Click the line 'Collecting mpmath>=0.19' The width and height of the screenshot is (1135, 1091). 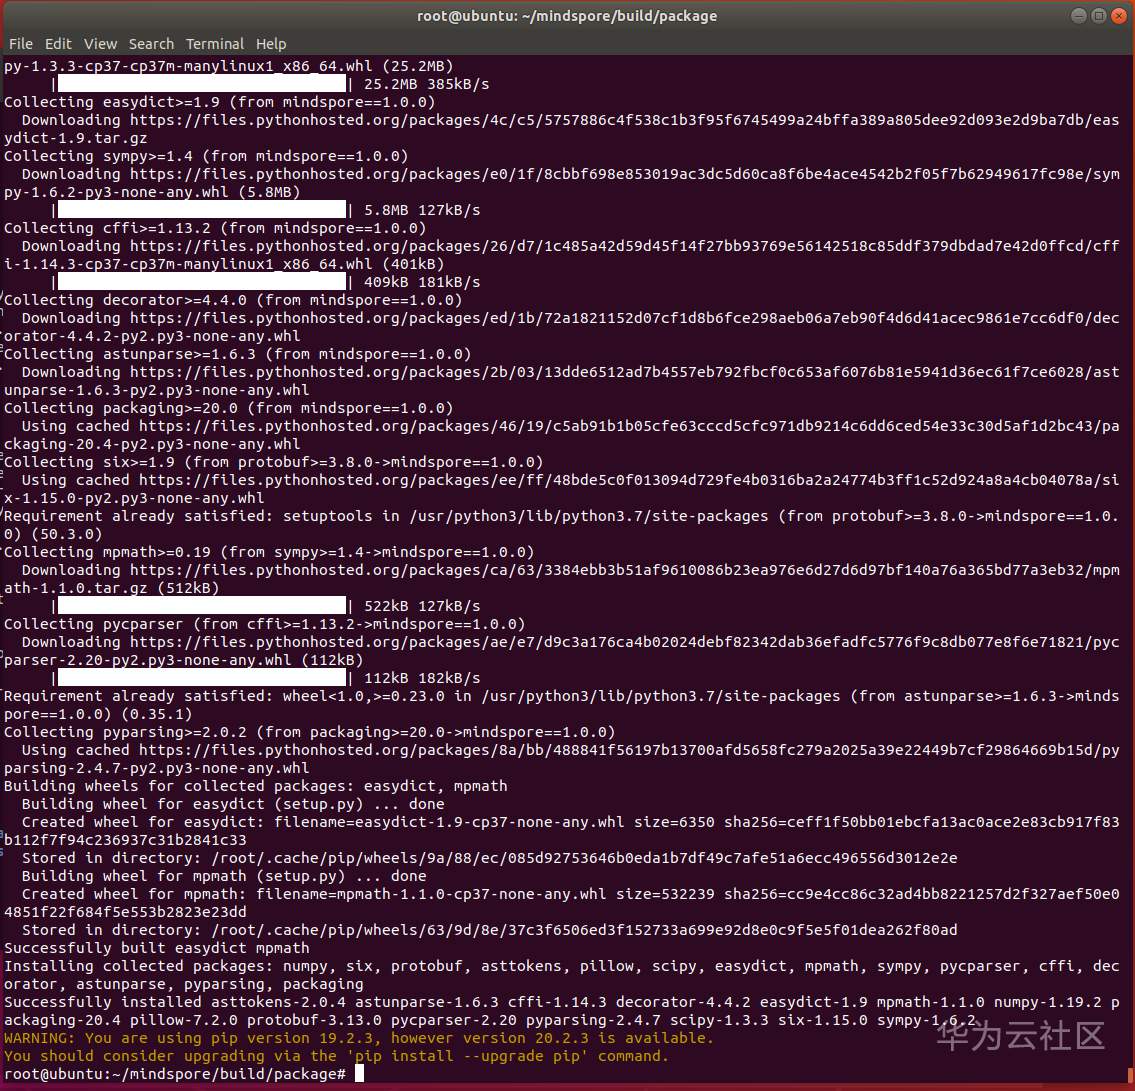pyautogui.click(x=269, y=552)
